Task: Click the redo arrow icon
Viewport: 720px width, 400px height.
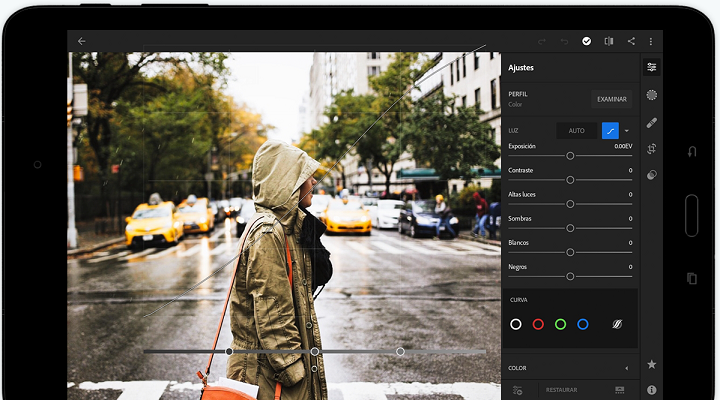Action: pos(542,41)
